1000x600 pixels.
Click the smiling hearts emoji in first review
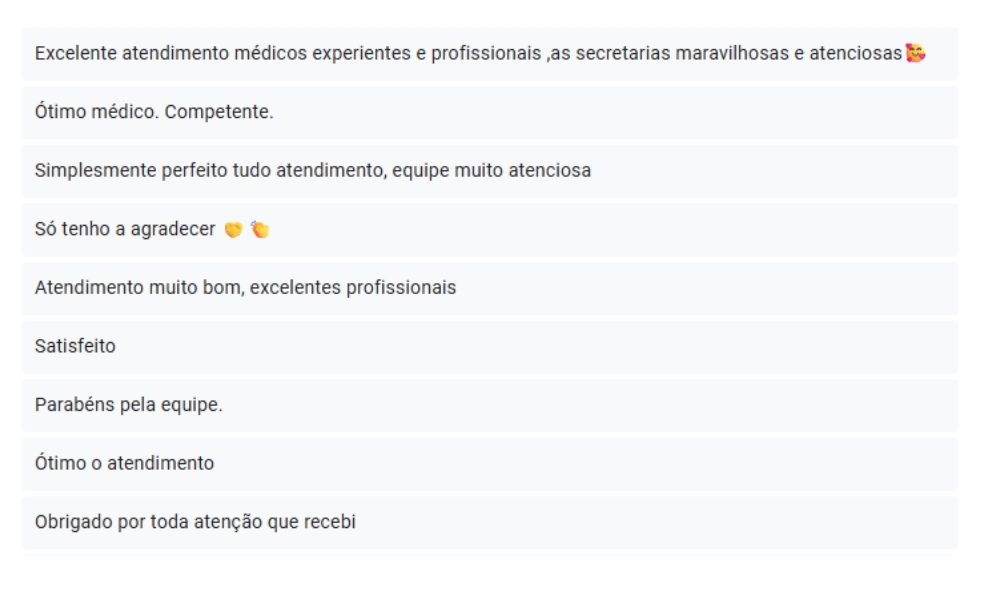(x=915, y=53)
